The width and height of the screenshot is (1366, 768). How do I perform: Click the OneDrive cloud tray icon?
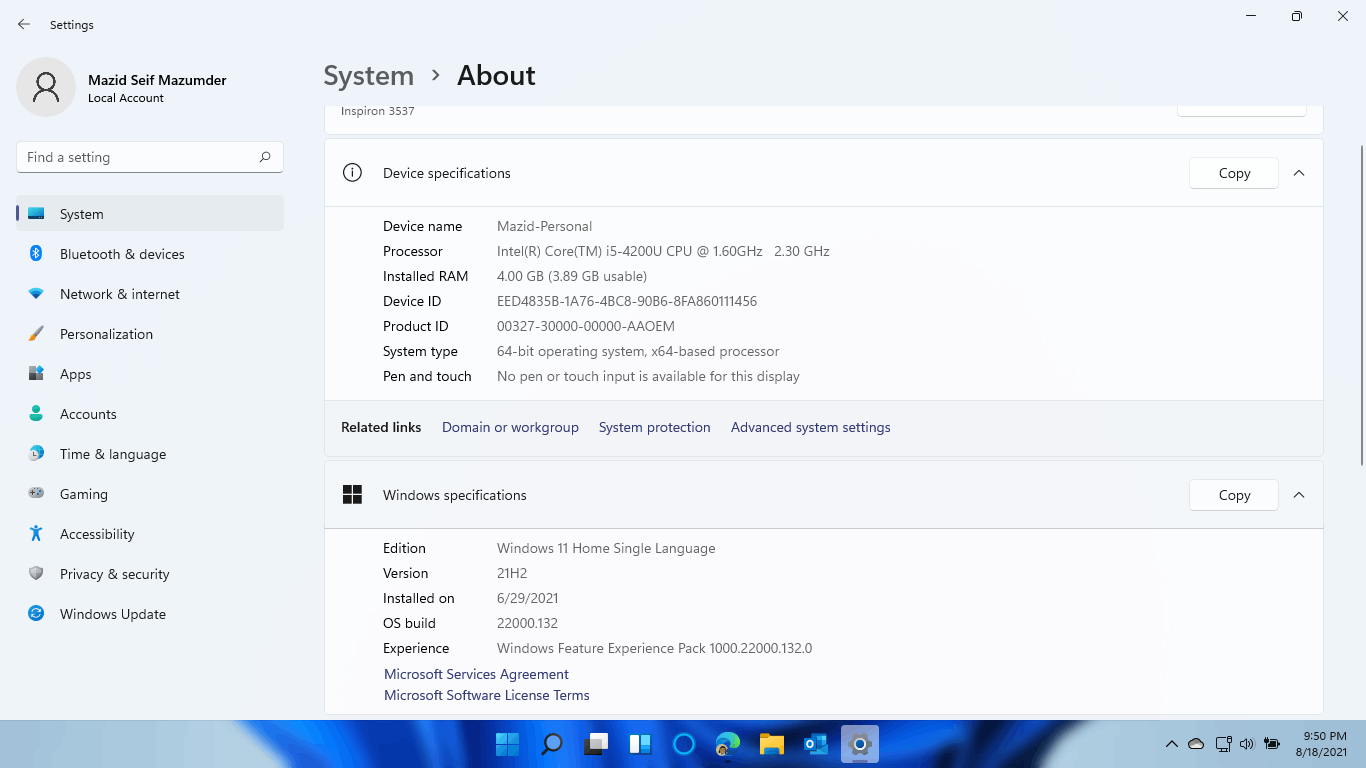click(x=1196, y=744)
